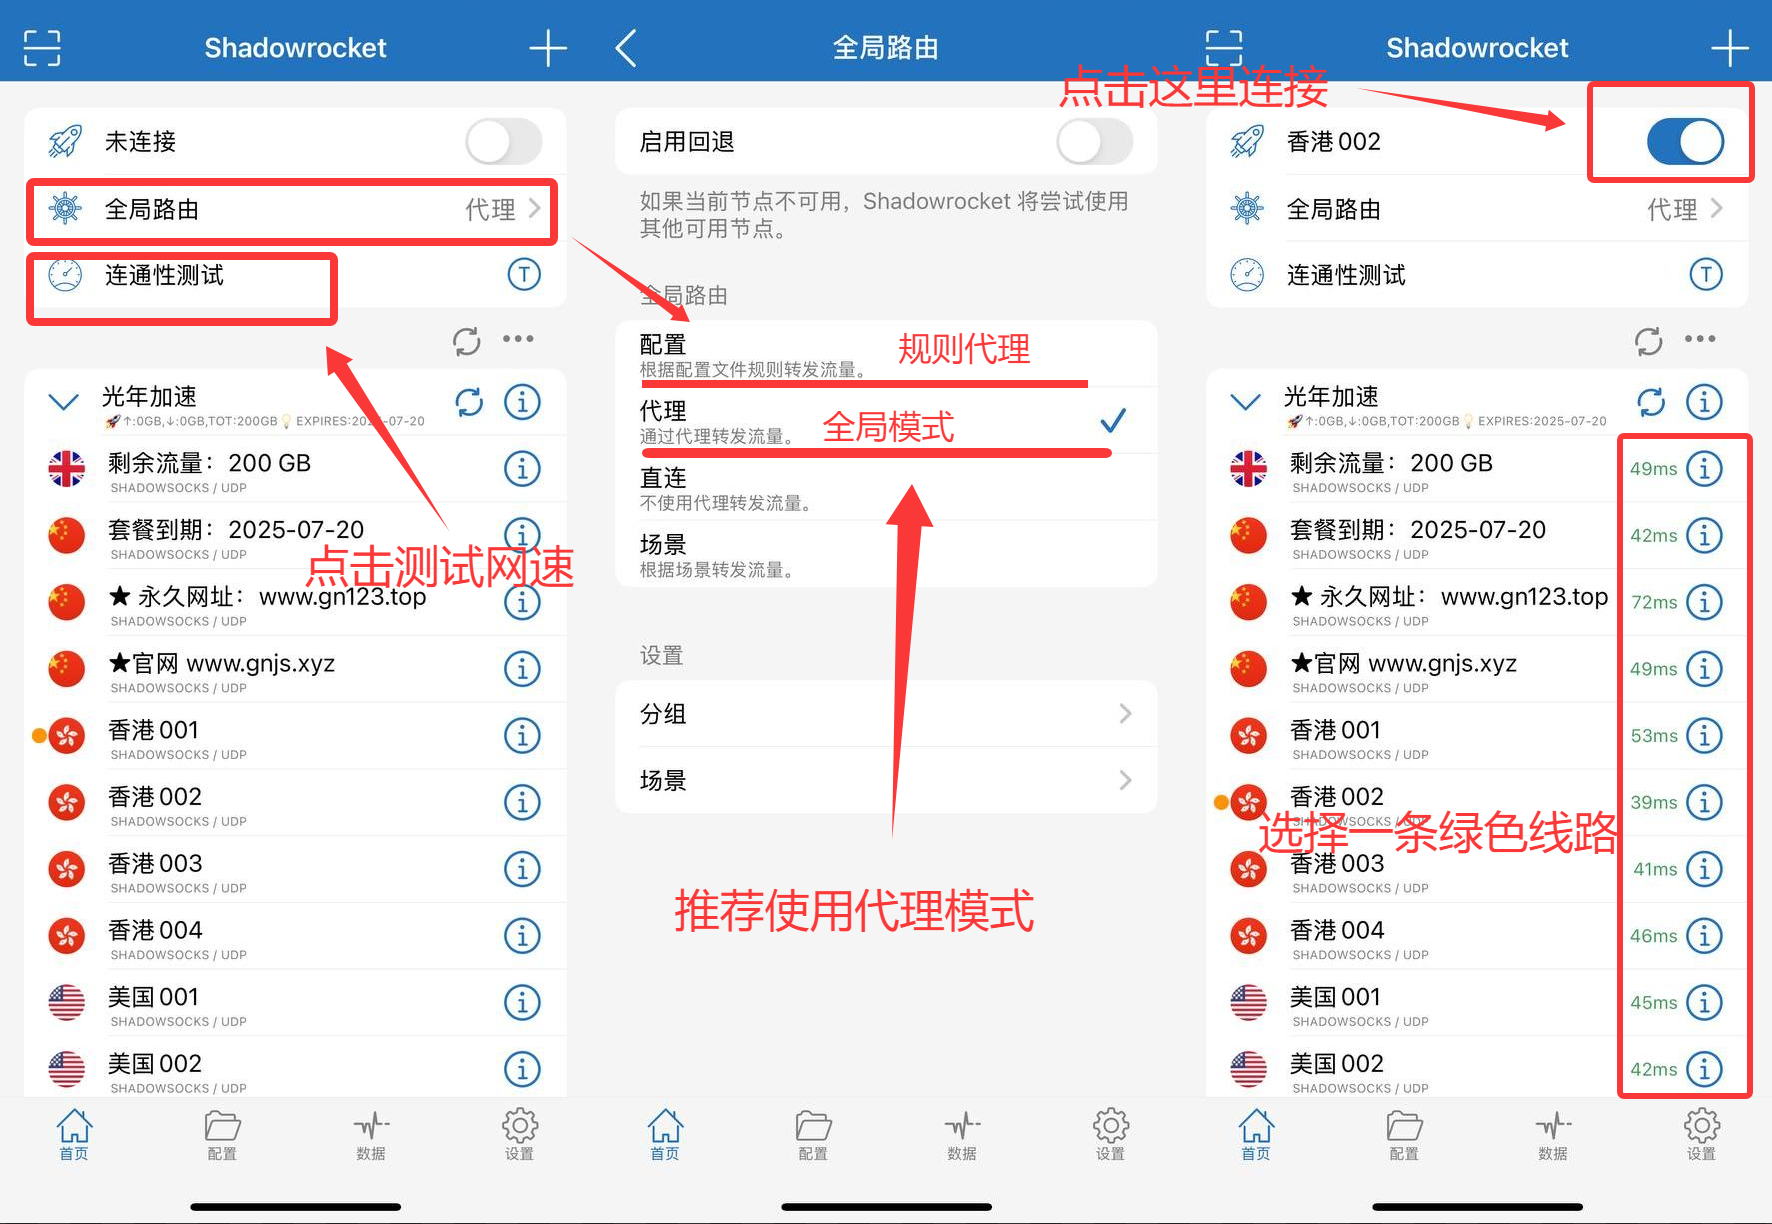
Task: Tap the plus icon above the enabled connection switch
Action: 1729,47
